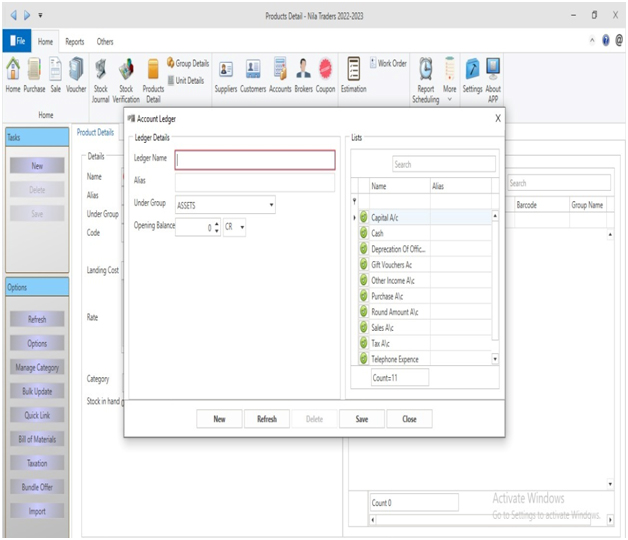Image resolution: width=628 pixels, height=540 pixels.
Task: Click Taxation option button
Action: (37, 463)
